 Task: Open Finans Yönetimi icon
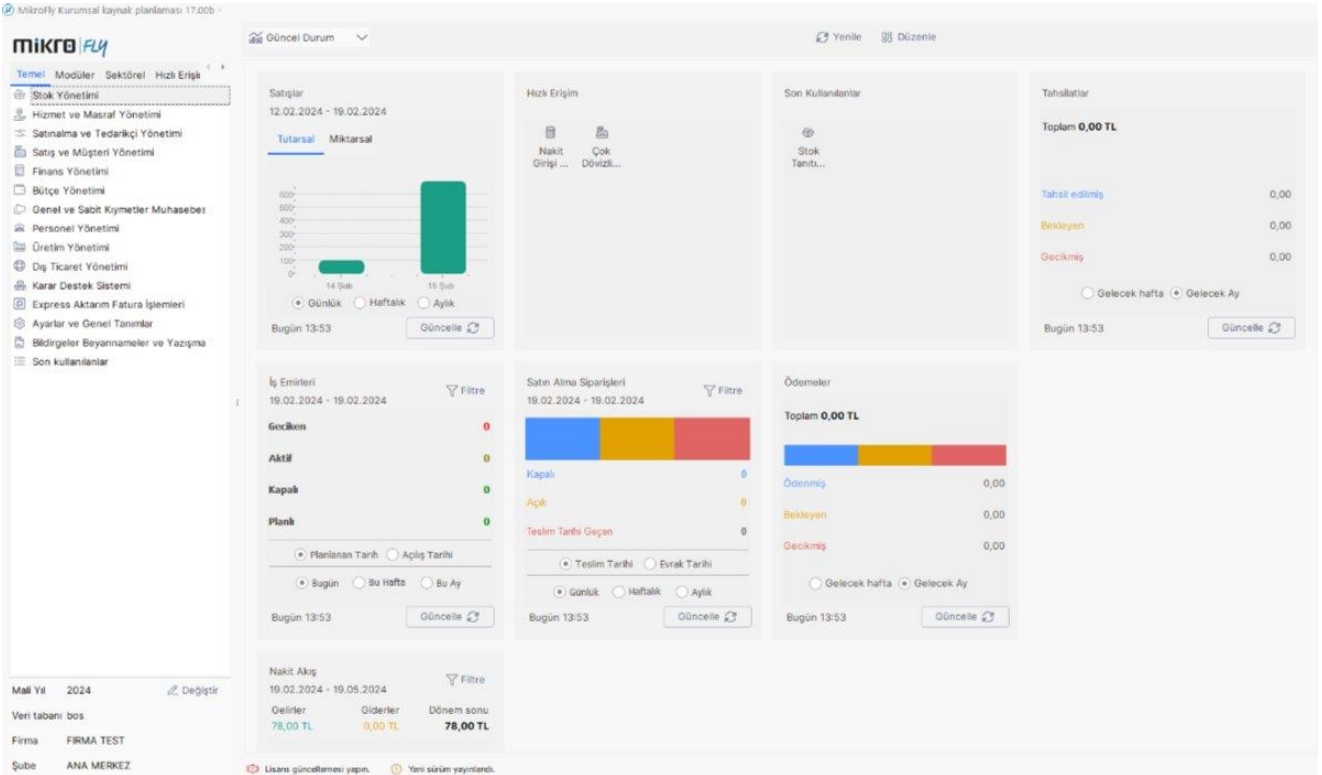[x=20, y=172]
